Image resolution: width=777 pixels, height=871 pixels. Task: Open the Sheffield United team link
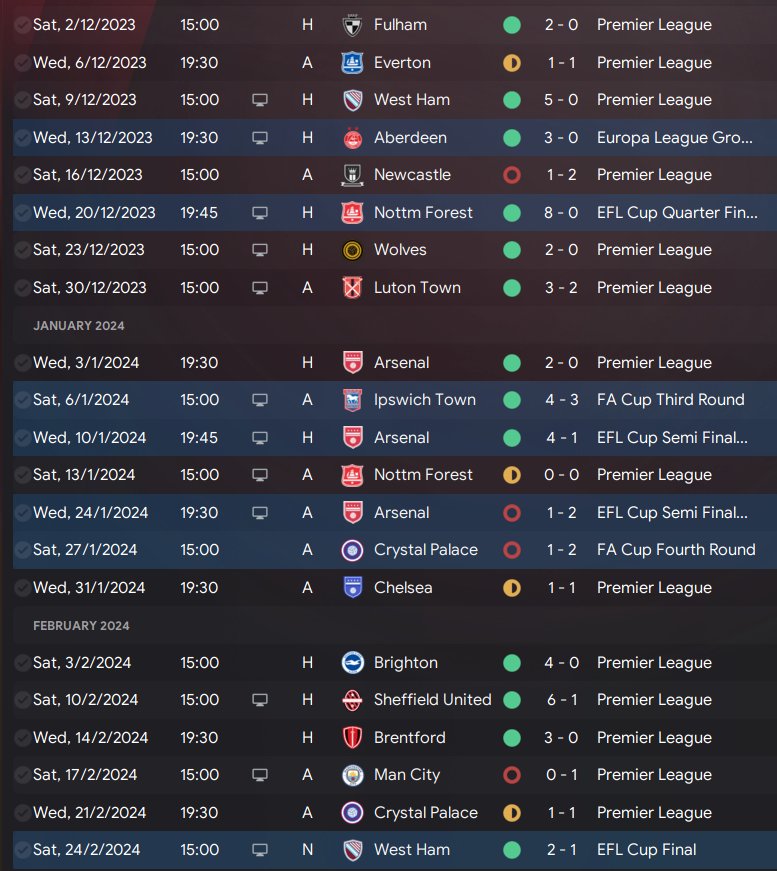coord(432,700)
